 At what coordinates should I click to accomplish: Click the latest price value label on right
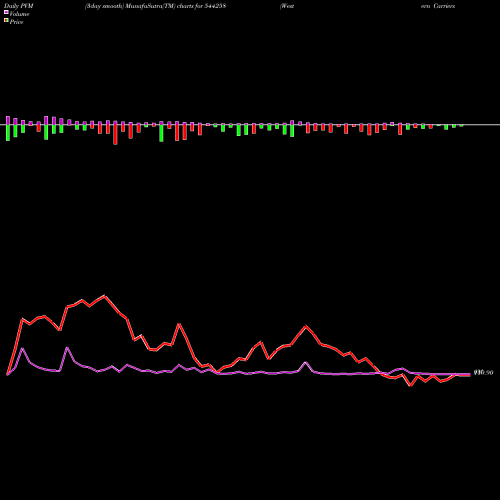pyautogui.click(x=483, y=373)
